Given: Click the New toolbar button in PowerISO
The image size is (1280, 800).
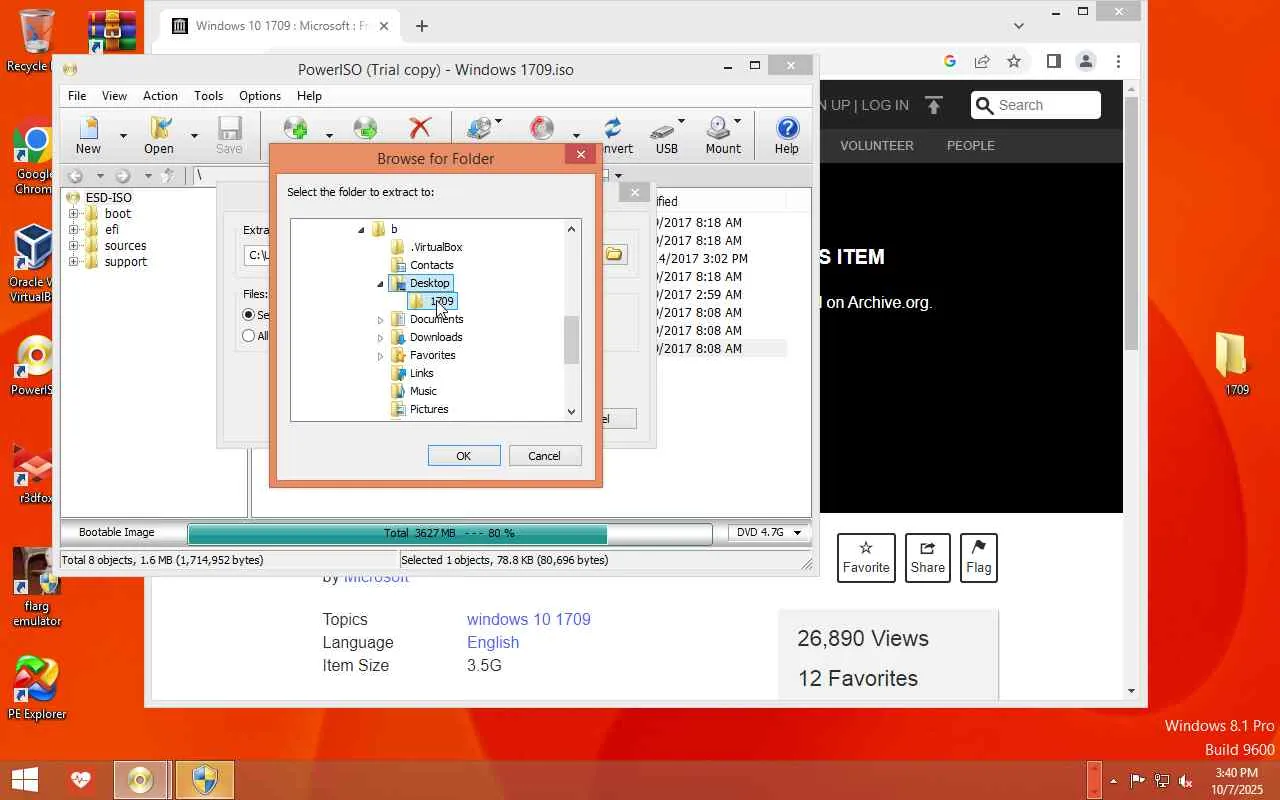Looking at the screenshot, I should 88,135.
